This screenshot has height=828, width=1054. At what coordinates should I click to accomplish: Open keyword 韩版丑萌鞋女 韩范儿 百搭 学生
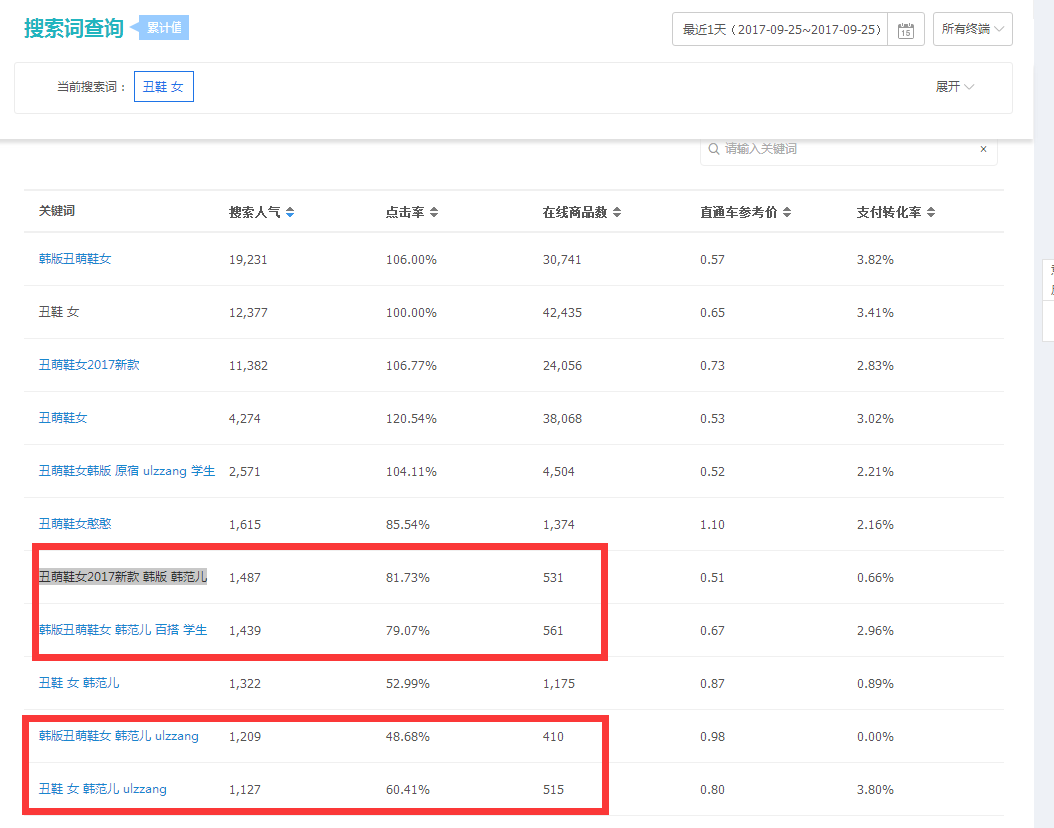tap(123, 630)
